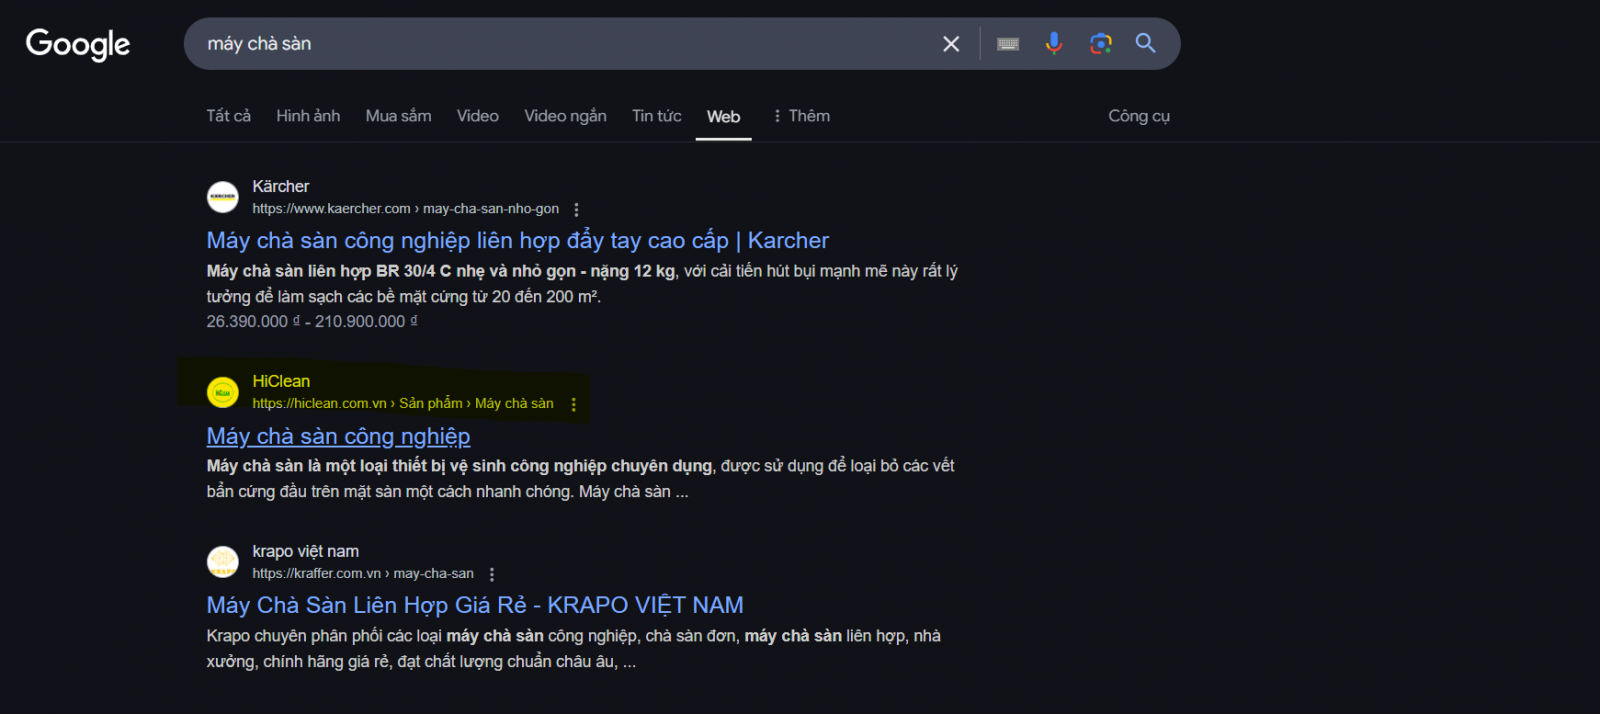Open Karcher máy chà sàn công nghiệp result
1600x714 pixels.
517,240
